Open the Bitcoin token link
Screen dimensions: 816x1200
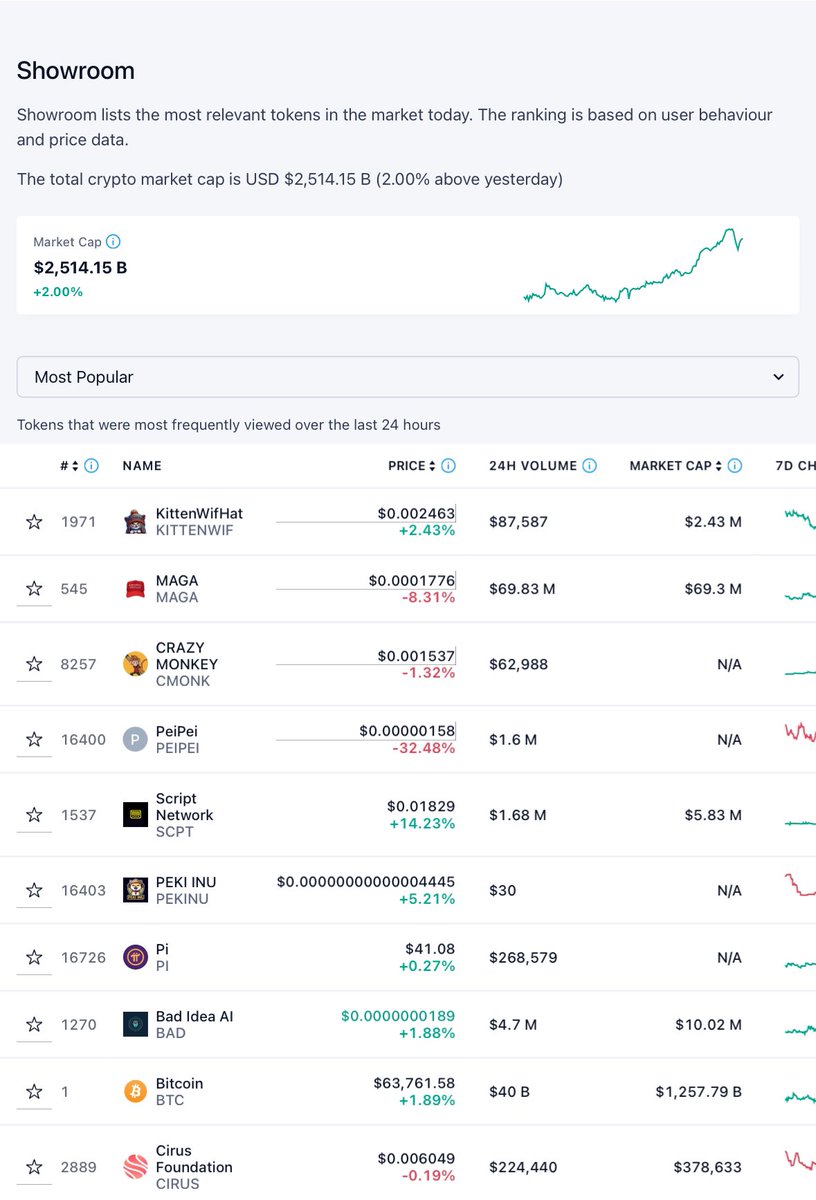[180, 1083]
